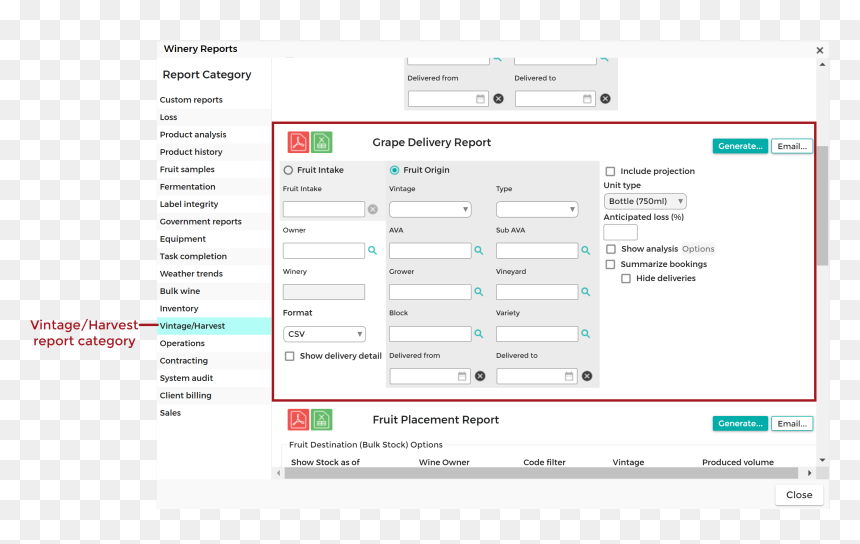This screenshot has width=860, height=544.
Task: Focus the Owner input field
Action: click(x=324, y=251)
